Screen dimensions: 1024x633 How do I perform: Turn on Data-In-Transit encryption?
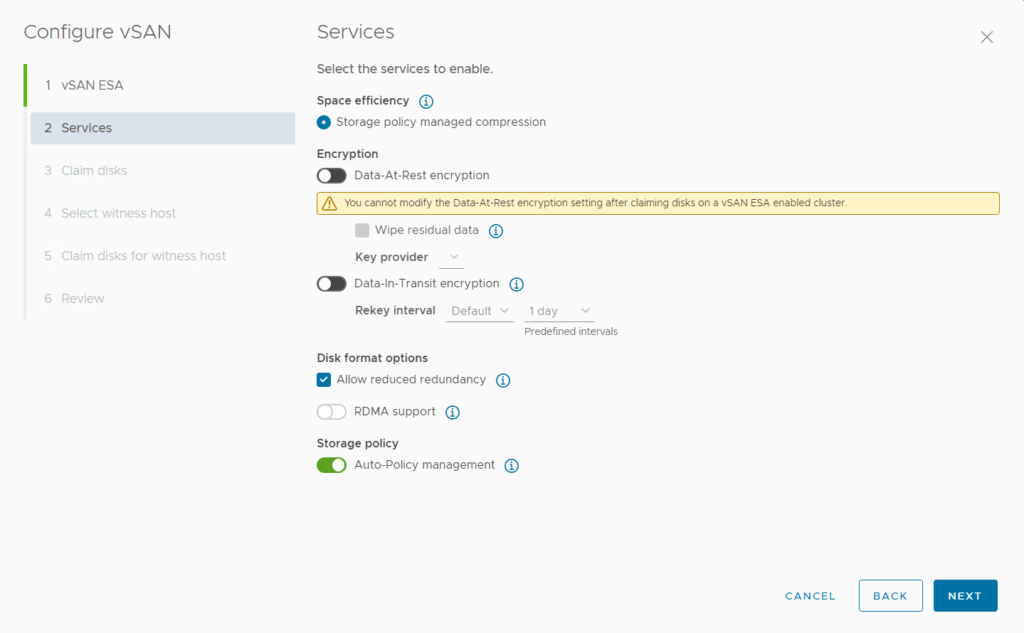[x=331, y=284]
